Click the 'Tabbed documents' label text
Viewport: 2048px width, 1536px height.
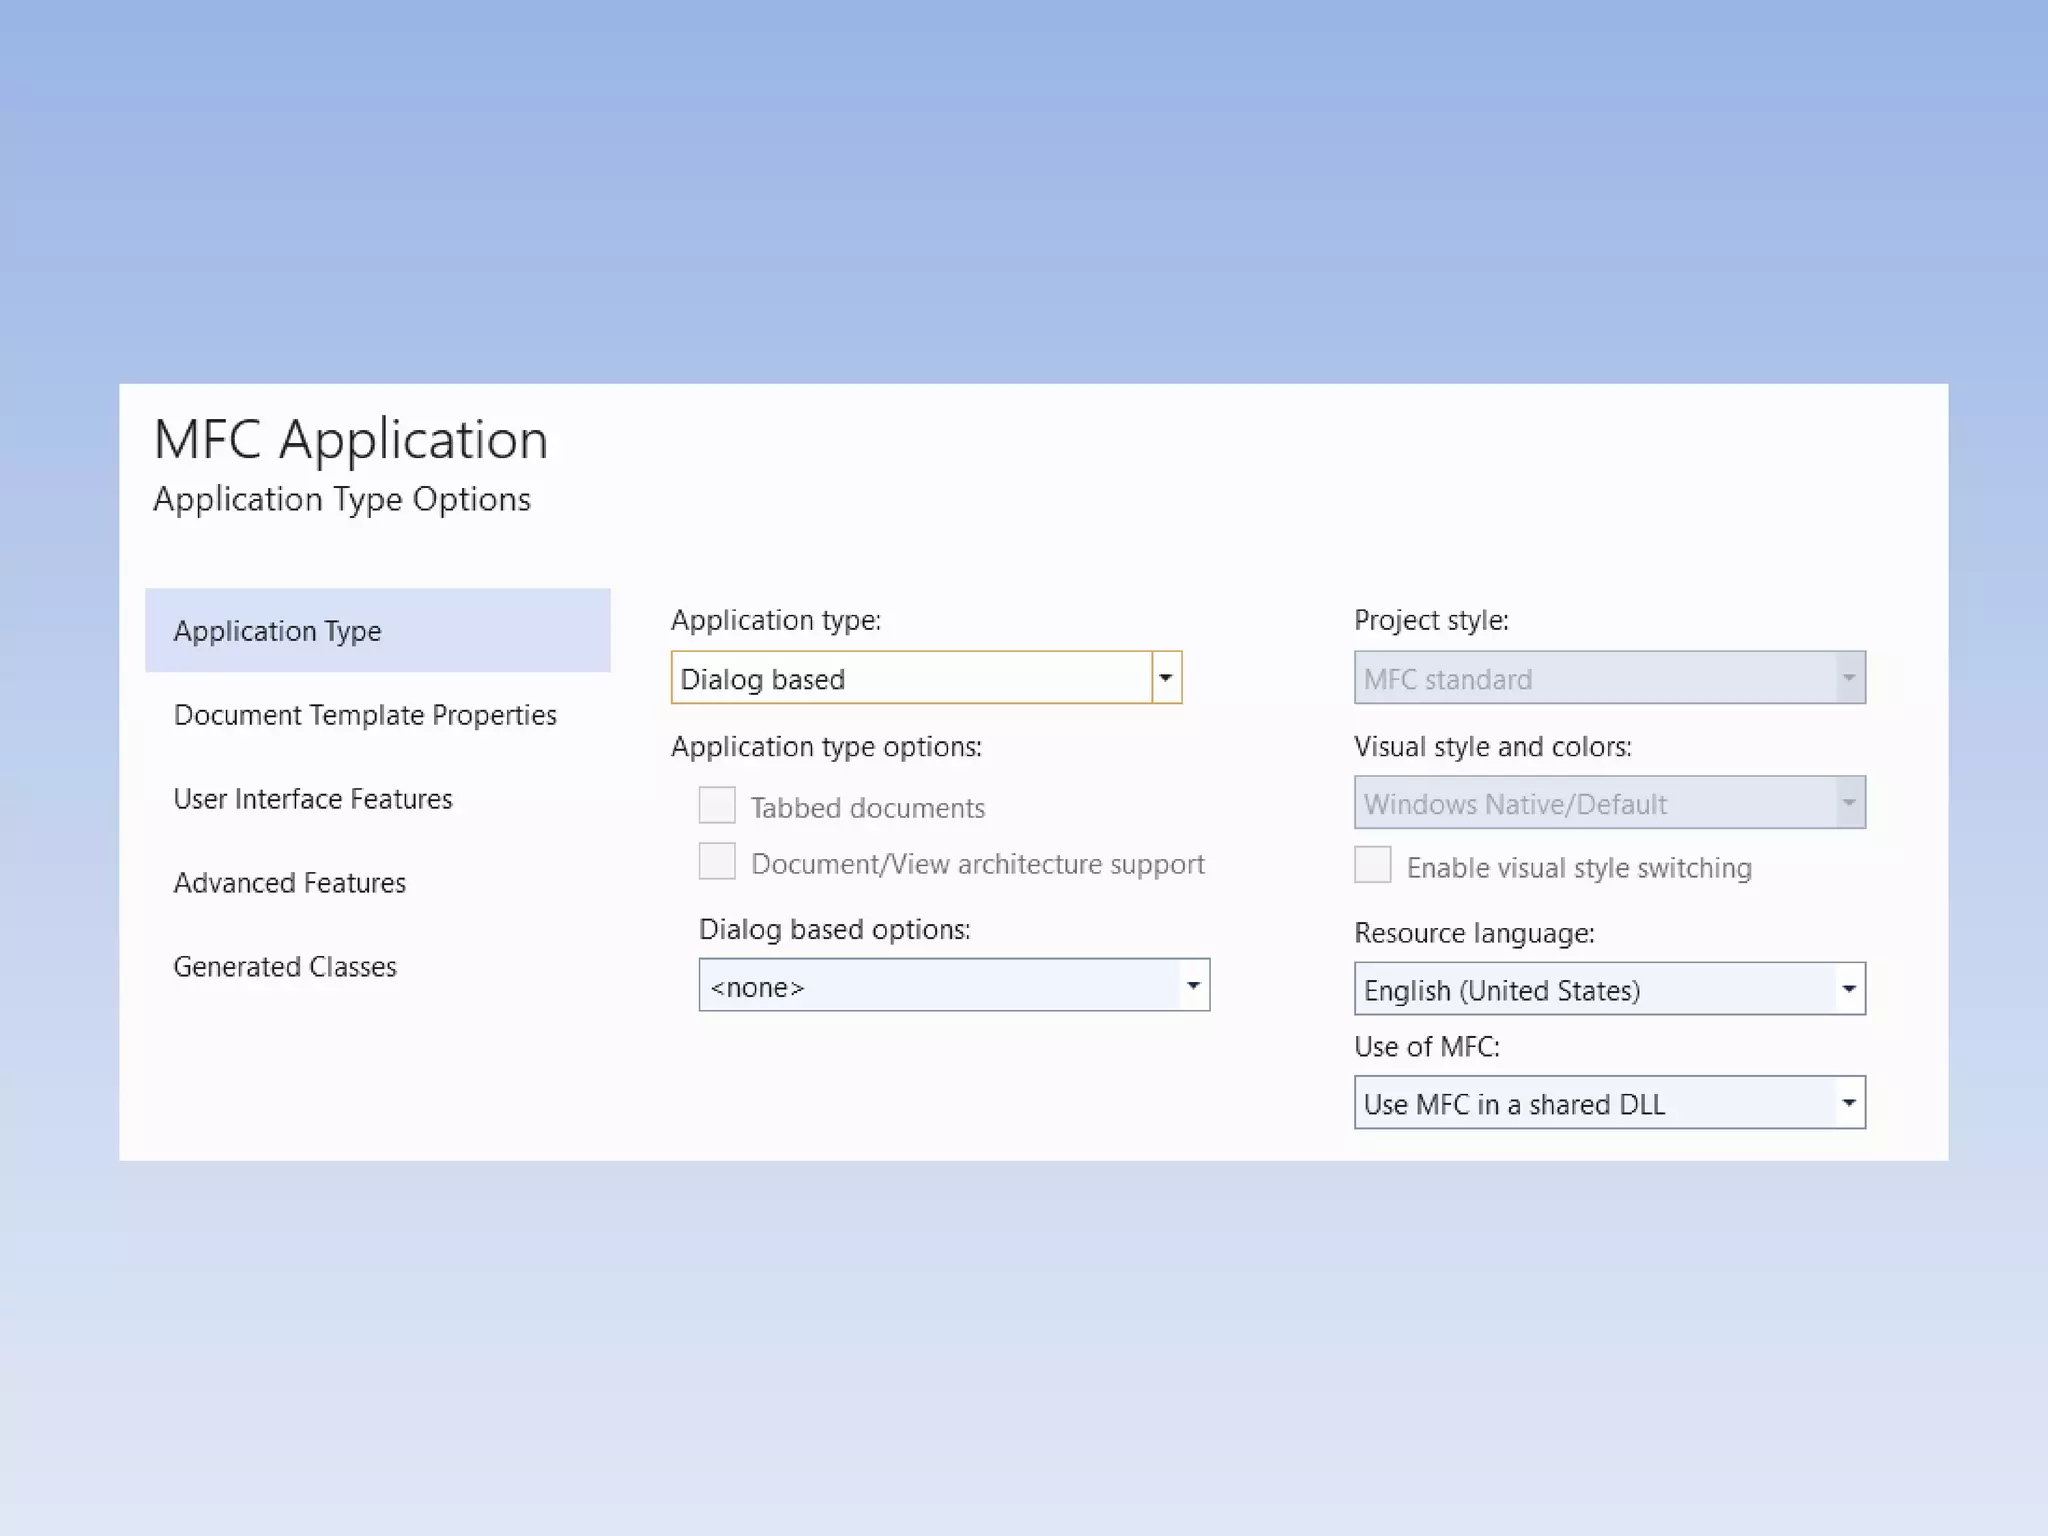(x=867, y=808)
